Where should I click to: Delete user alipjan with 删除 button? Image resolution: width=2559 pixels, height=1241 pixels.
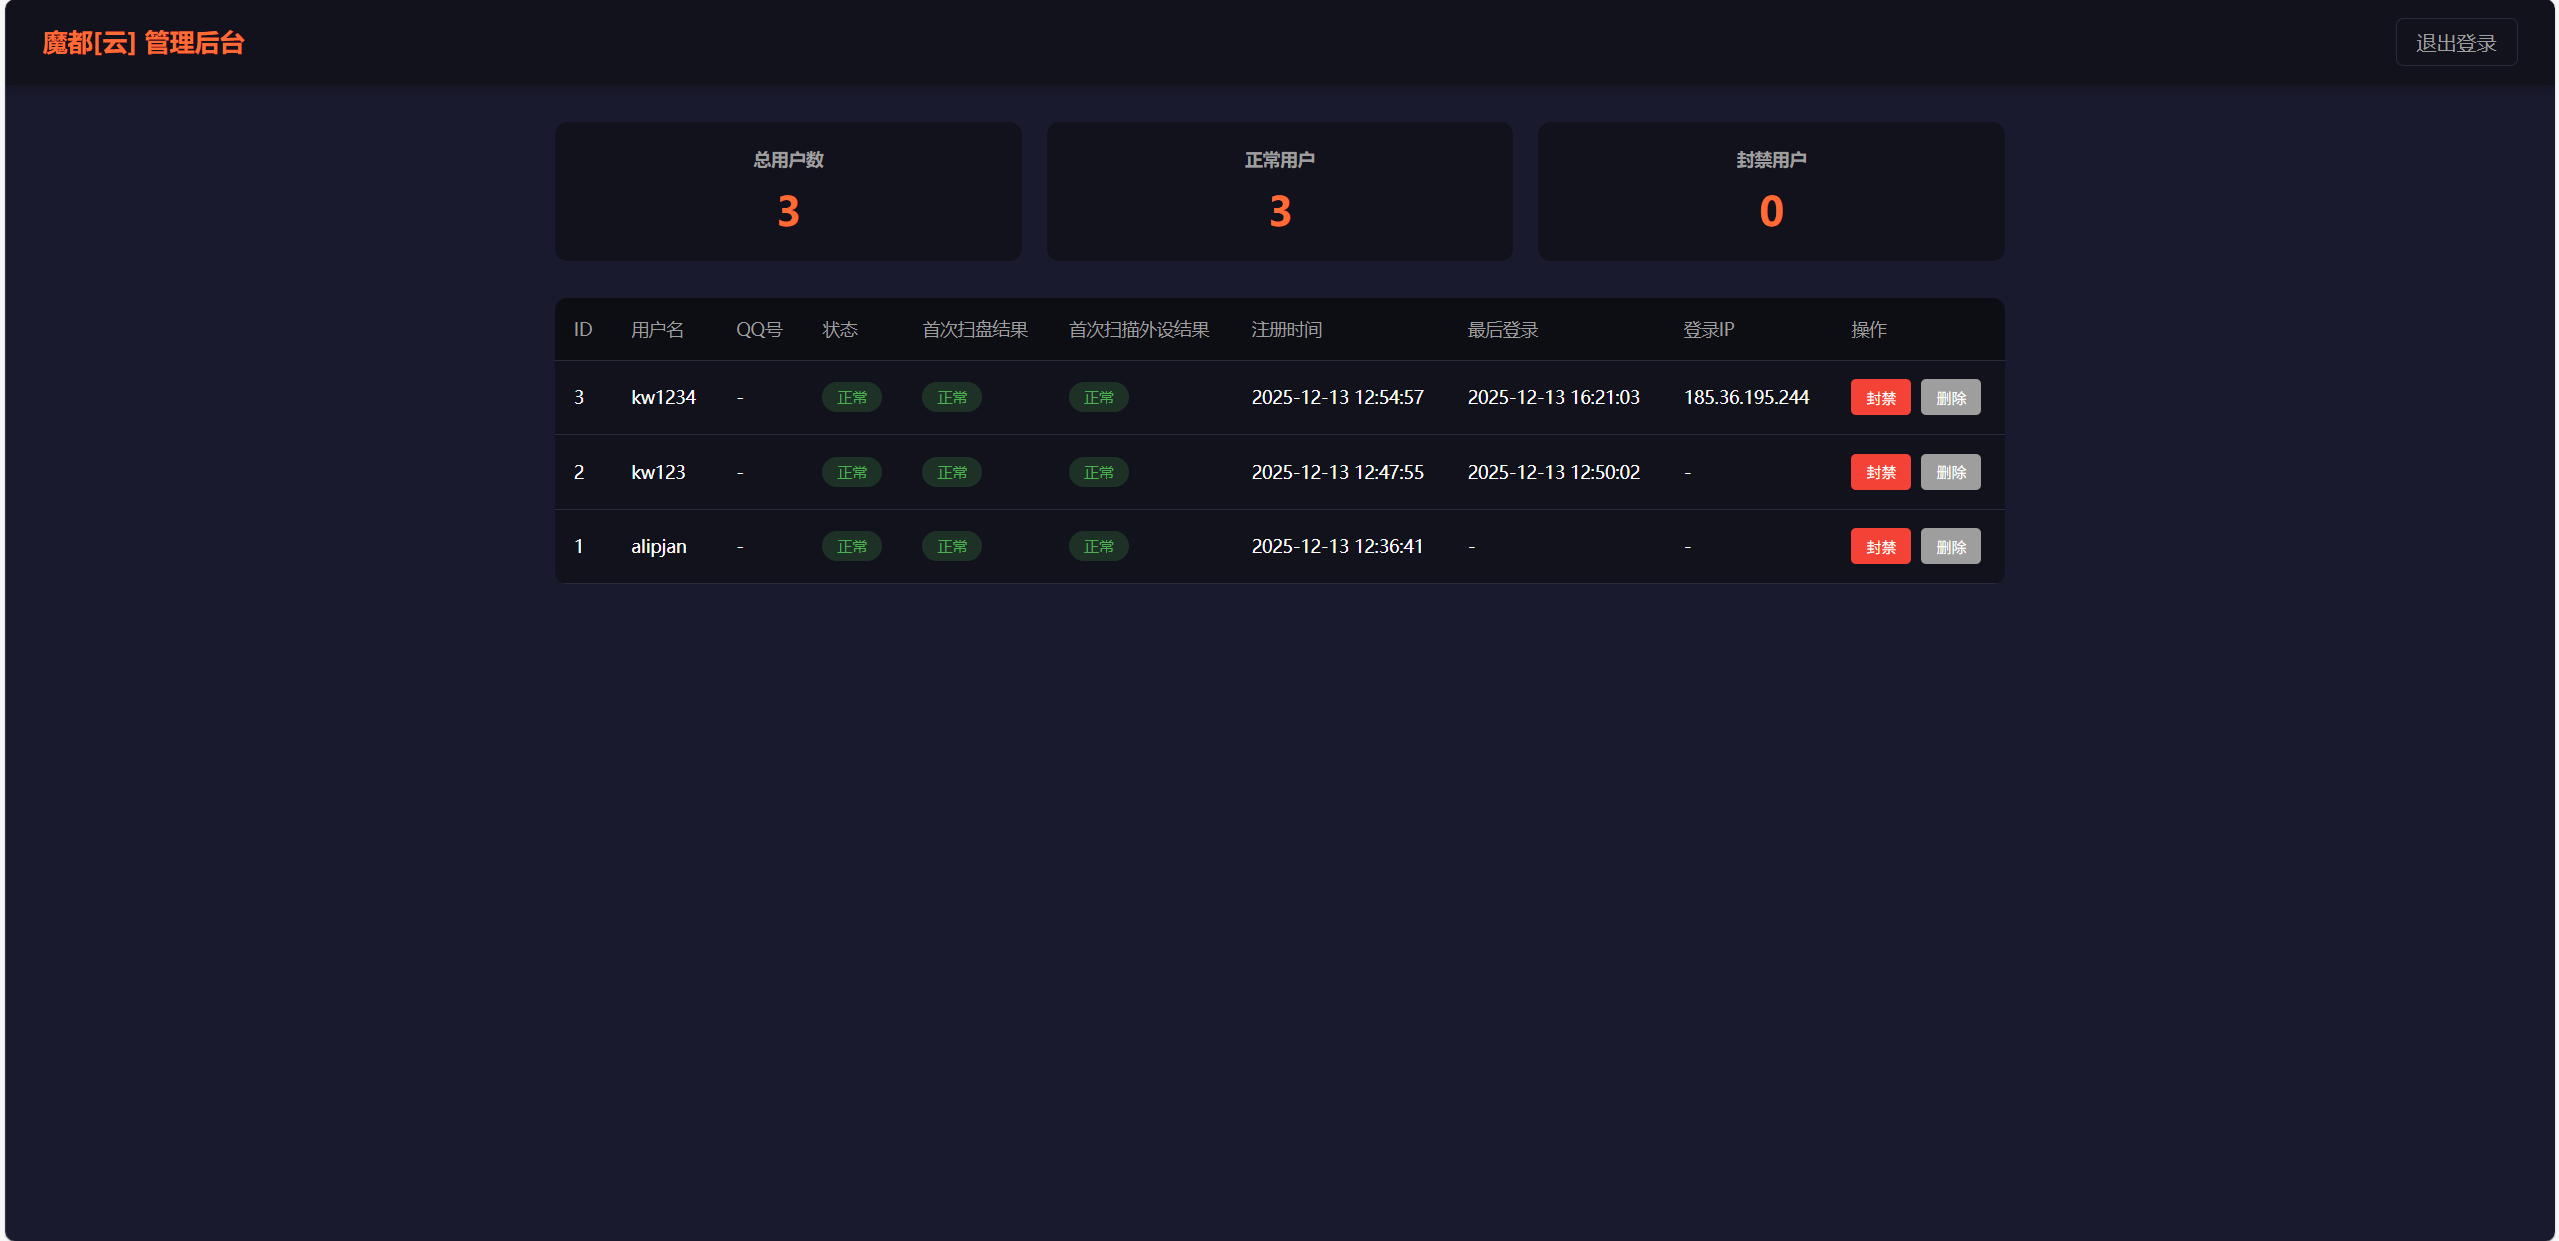[1949, 547]
